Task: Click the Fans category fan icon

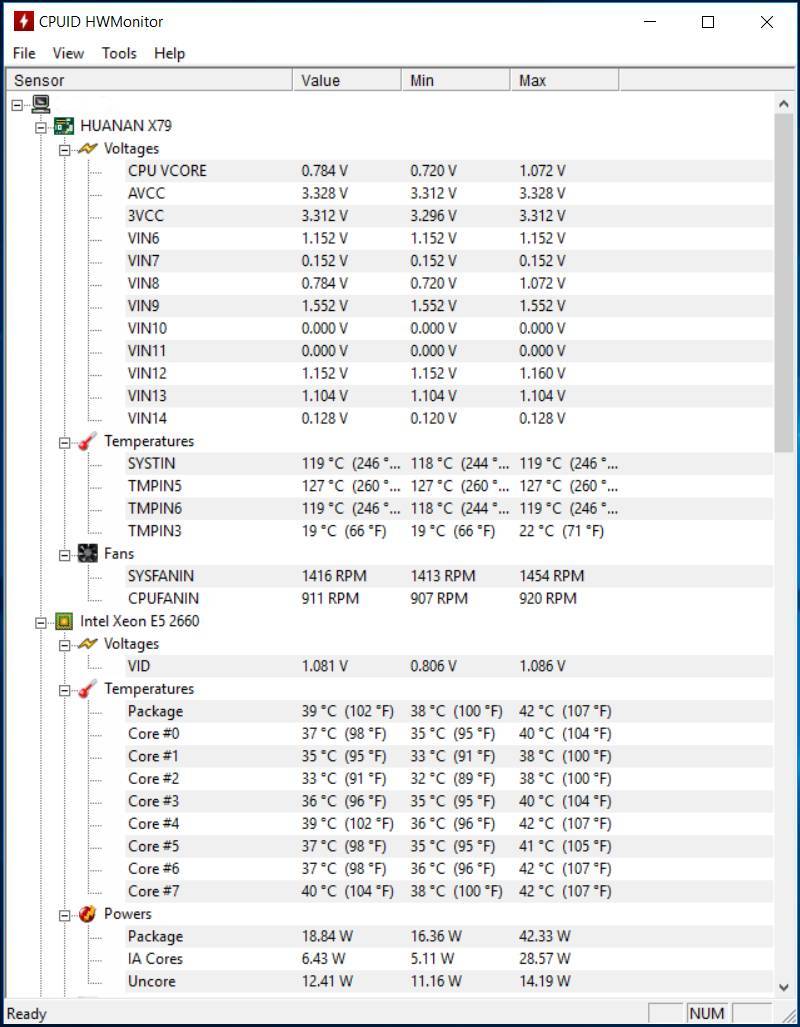Action: tap(88, 553)
